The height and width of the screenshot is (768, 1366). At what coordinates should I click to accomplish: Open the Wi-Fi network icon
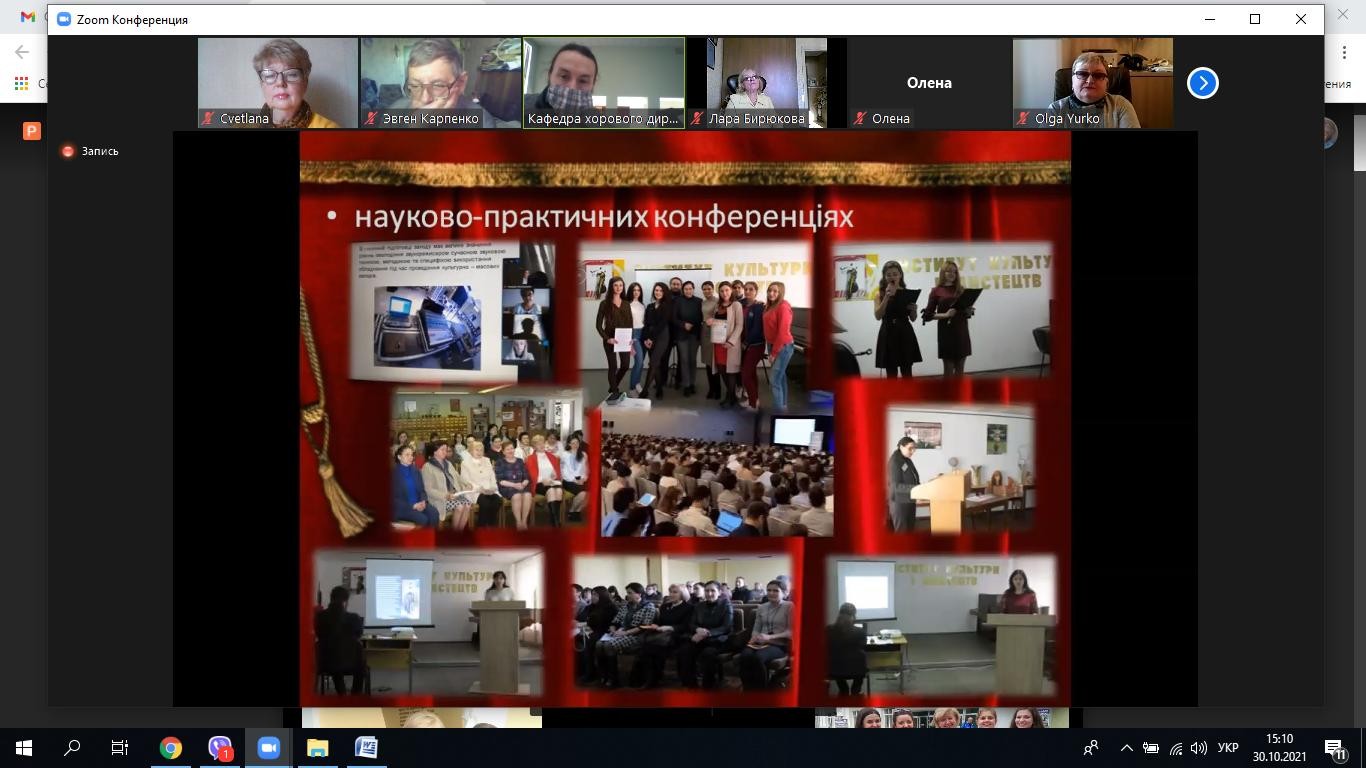click(x=1176, y=747)
